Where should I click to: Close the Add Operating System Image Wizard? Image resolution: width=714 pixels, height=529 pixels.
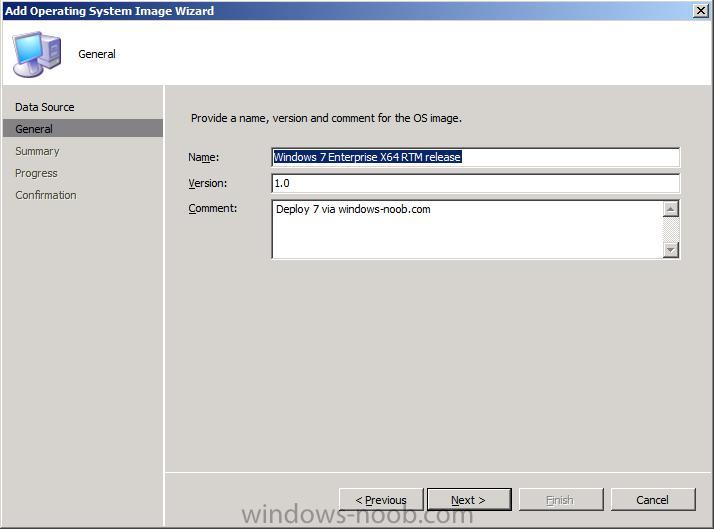700,10
